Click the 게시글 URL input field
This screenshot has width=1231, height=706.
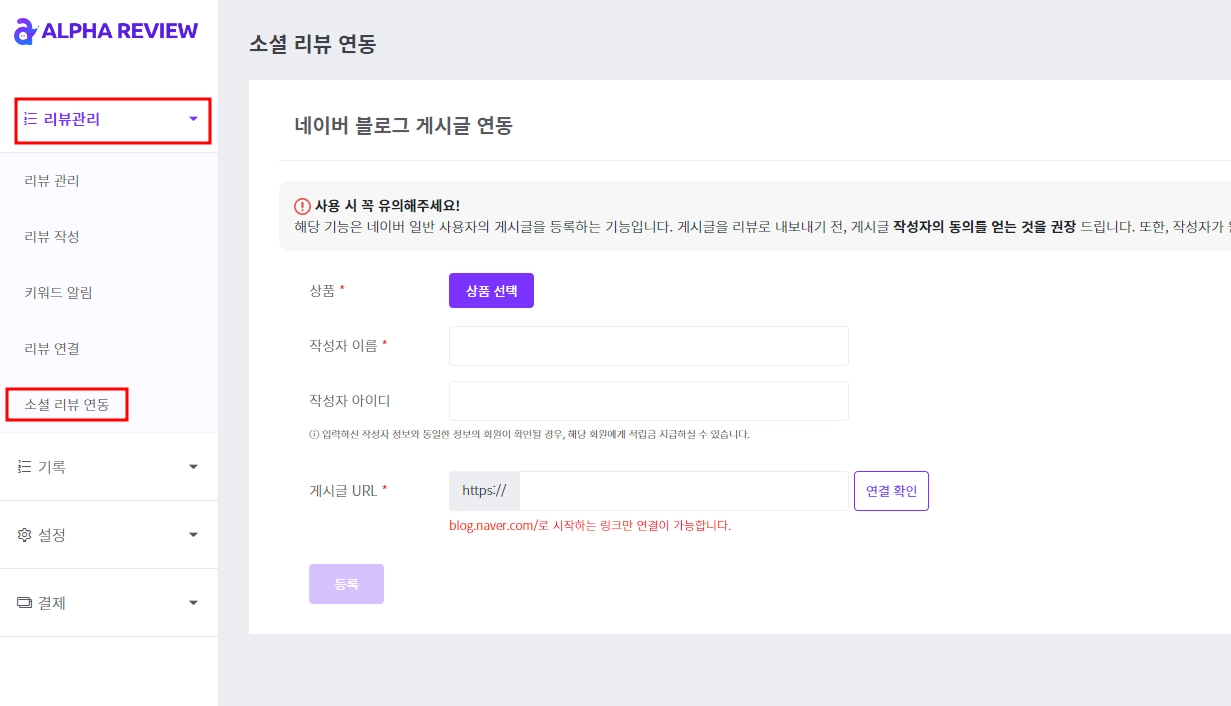click(683, 491)
